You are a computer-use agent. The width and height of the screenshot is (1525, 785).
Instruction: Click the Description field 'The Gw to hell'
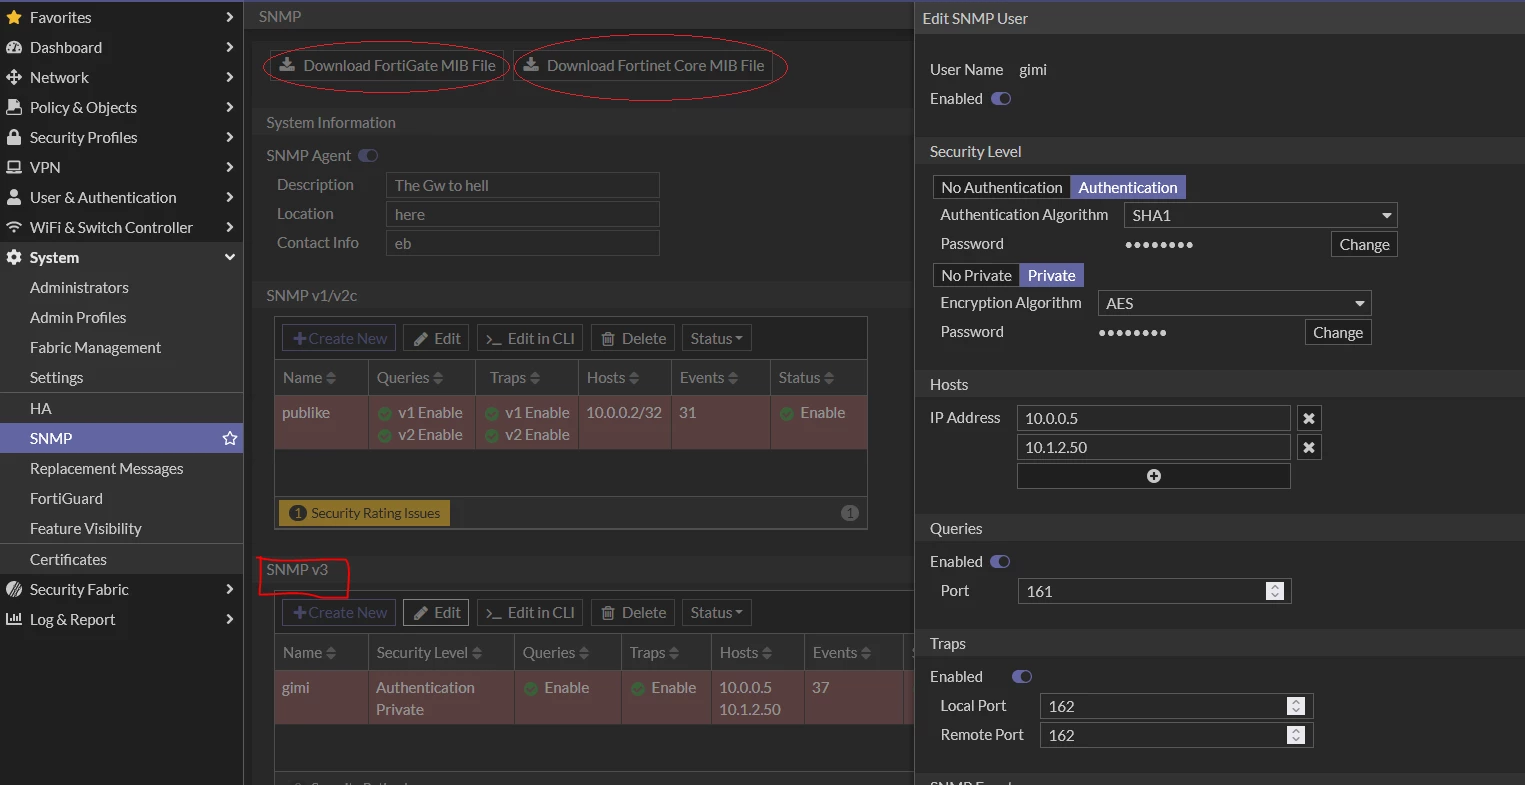(x=522, y=185)
